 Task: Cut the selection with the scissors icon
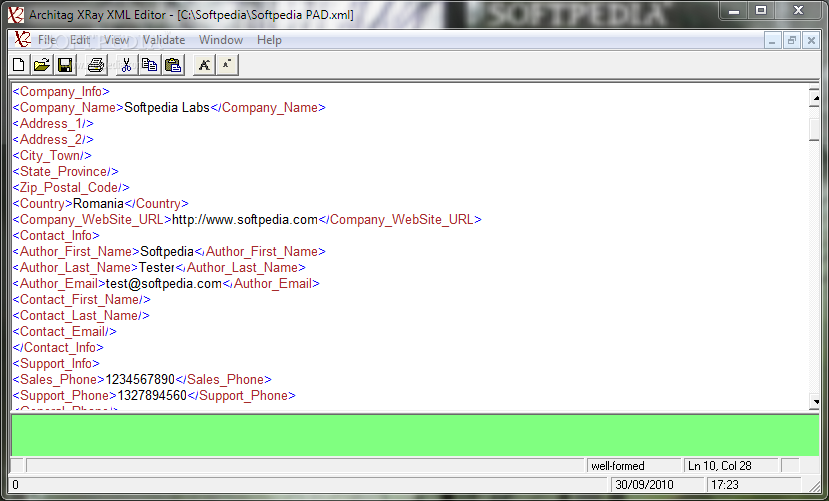click(x=126, y=65)
